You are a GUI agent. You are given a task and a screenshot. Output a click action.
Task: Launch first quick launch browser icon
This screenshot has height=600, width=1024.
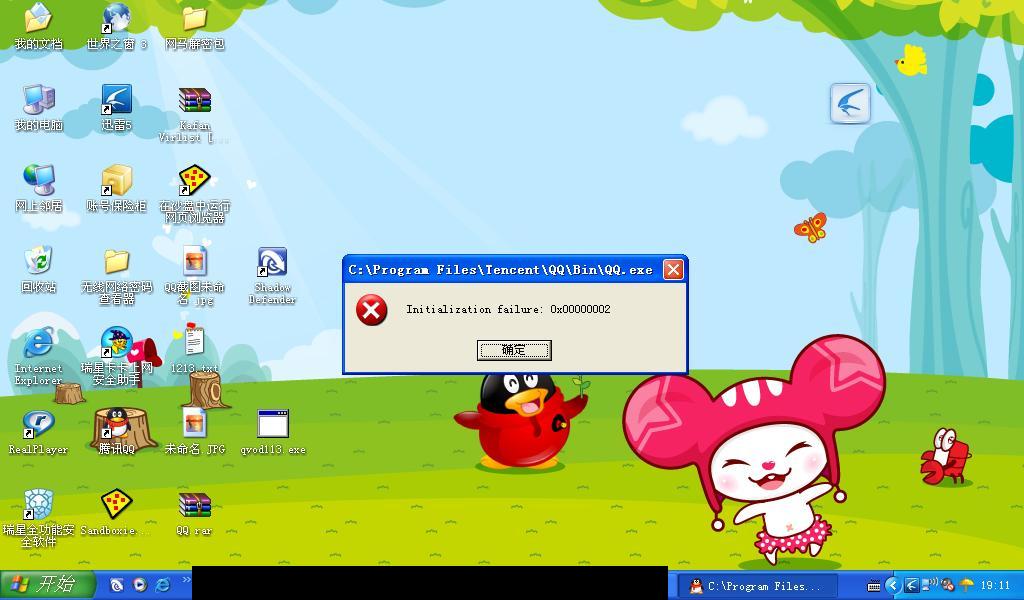click(x=117, y=584)
